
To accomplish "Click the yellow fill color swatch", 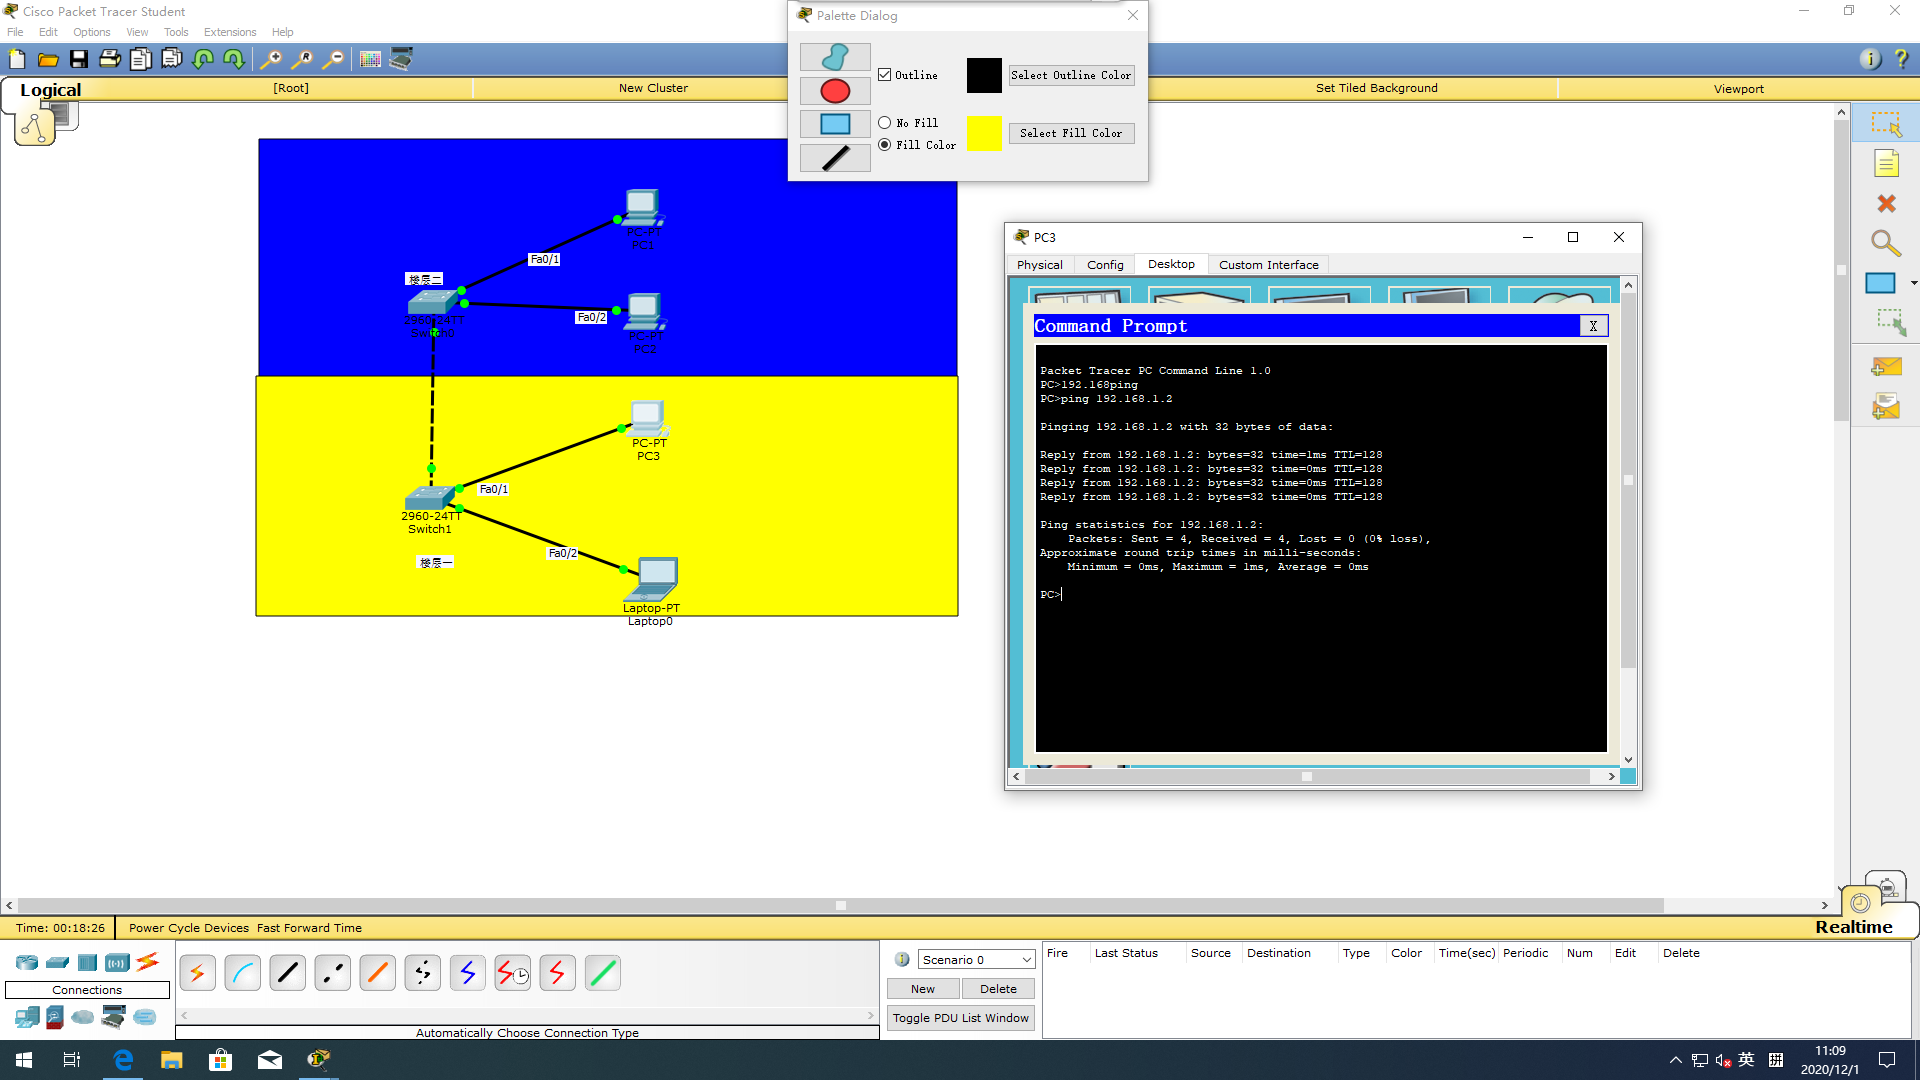I will (984, 133).
